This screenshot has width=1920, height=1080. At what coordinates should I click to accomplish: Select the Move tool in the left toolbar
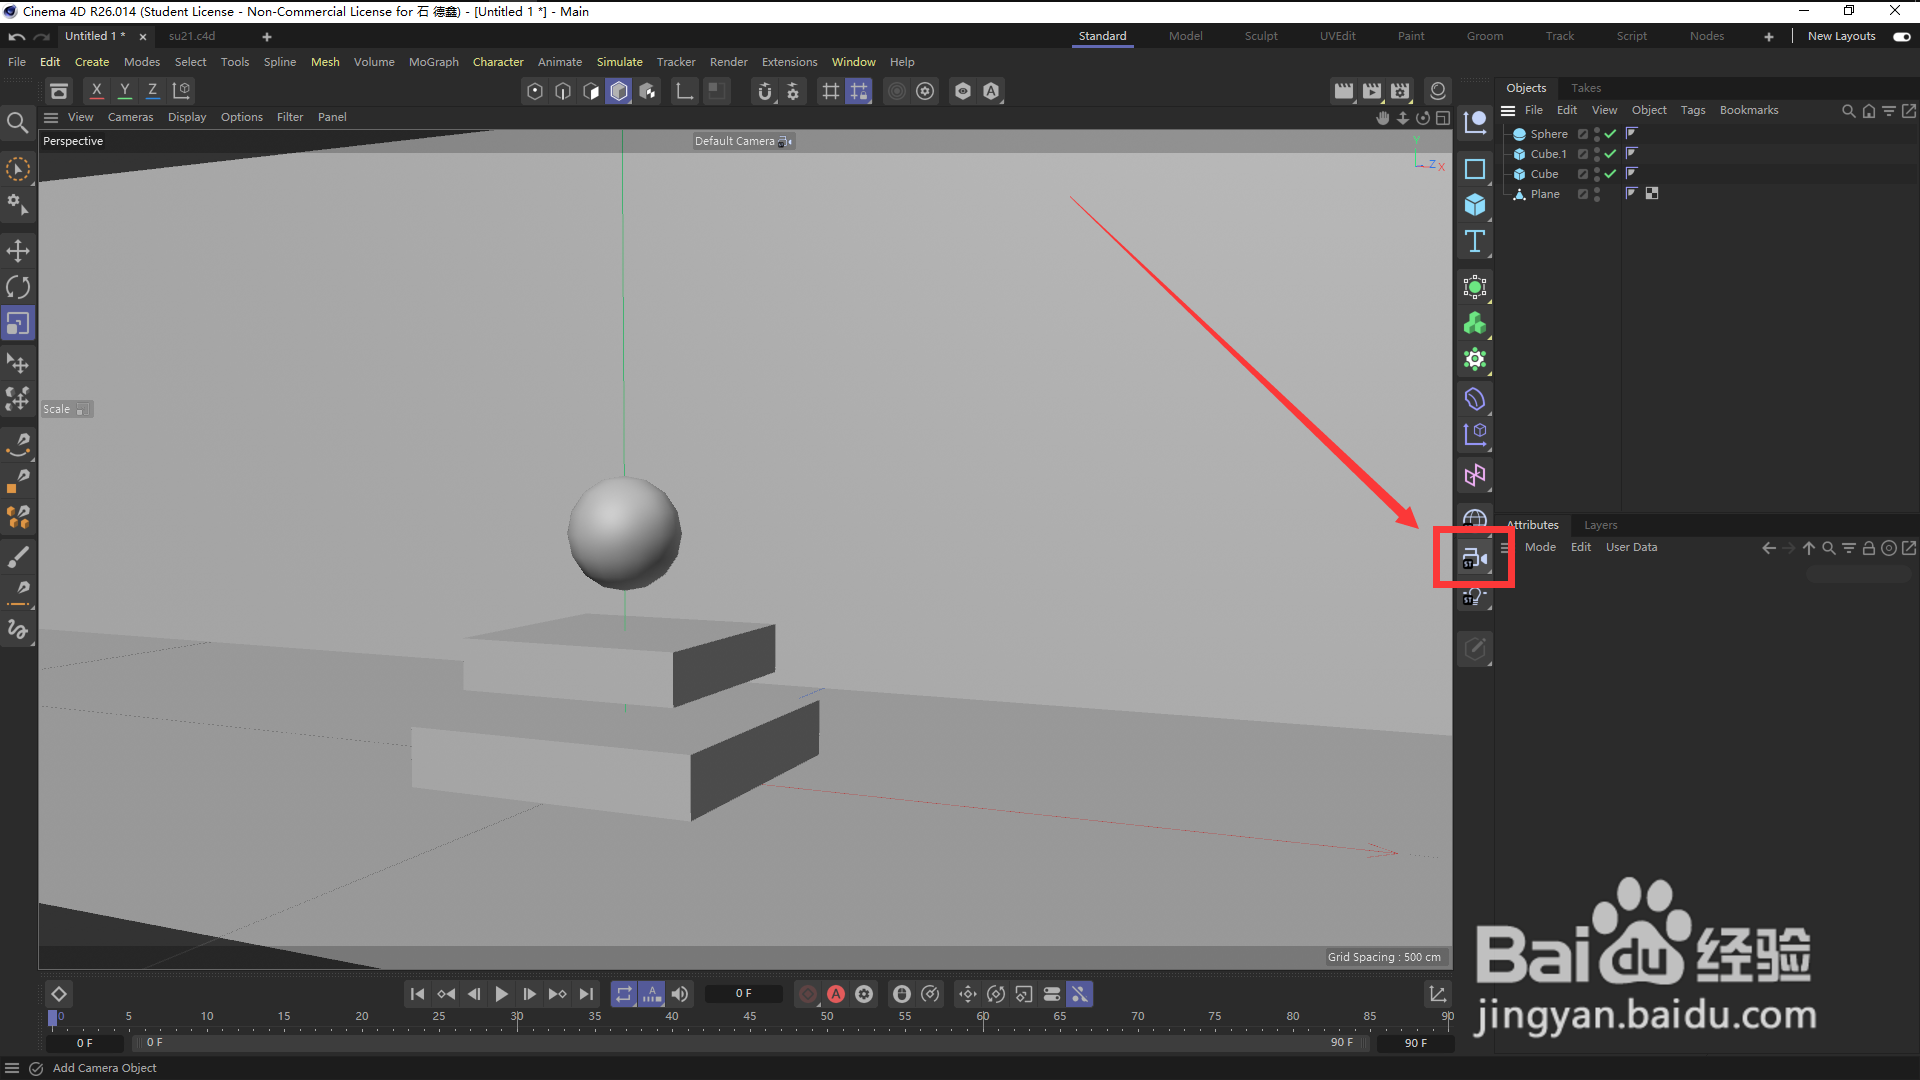point(18,250)
